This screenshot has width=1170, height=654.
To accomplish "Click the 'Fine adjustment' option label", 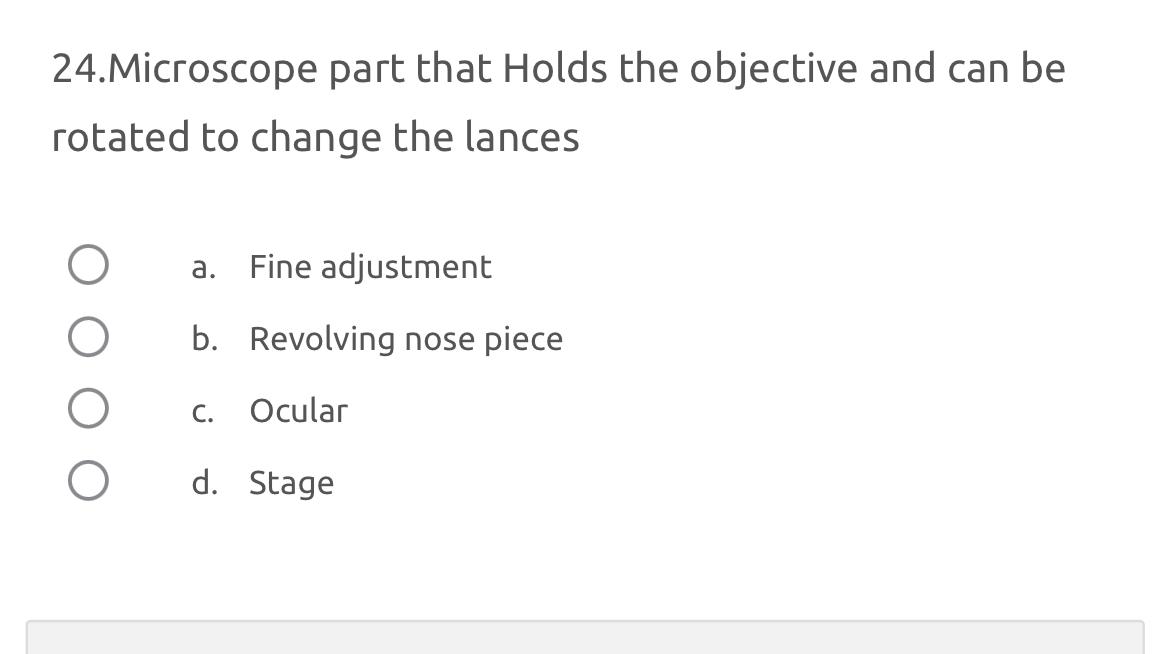I will [x=371, y=267].
